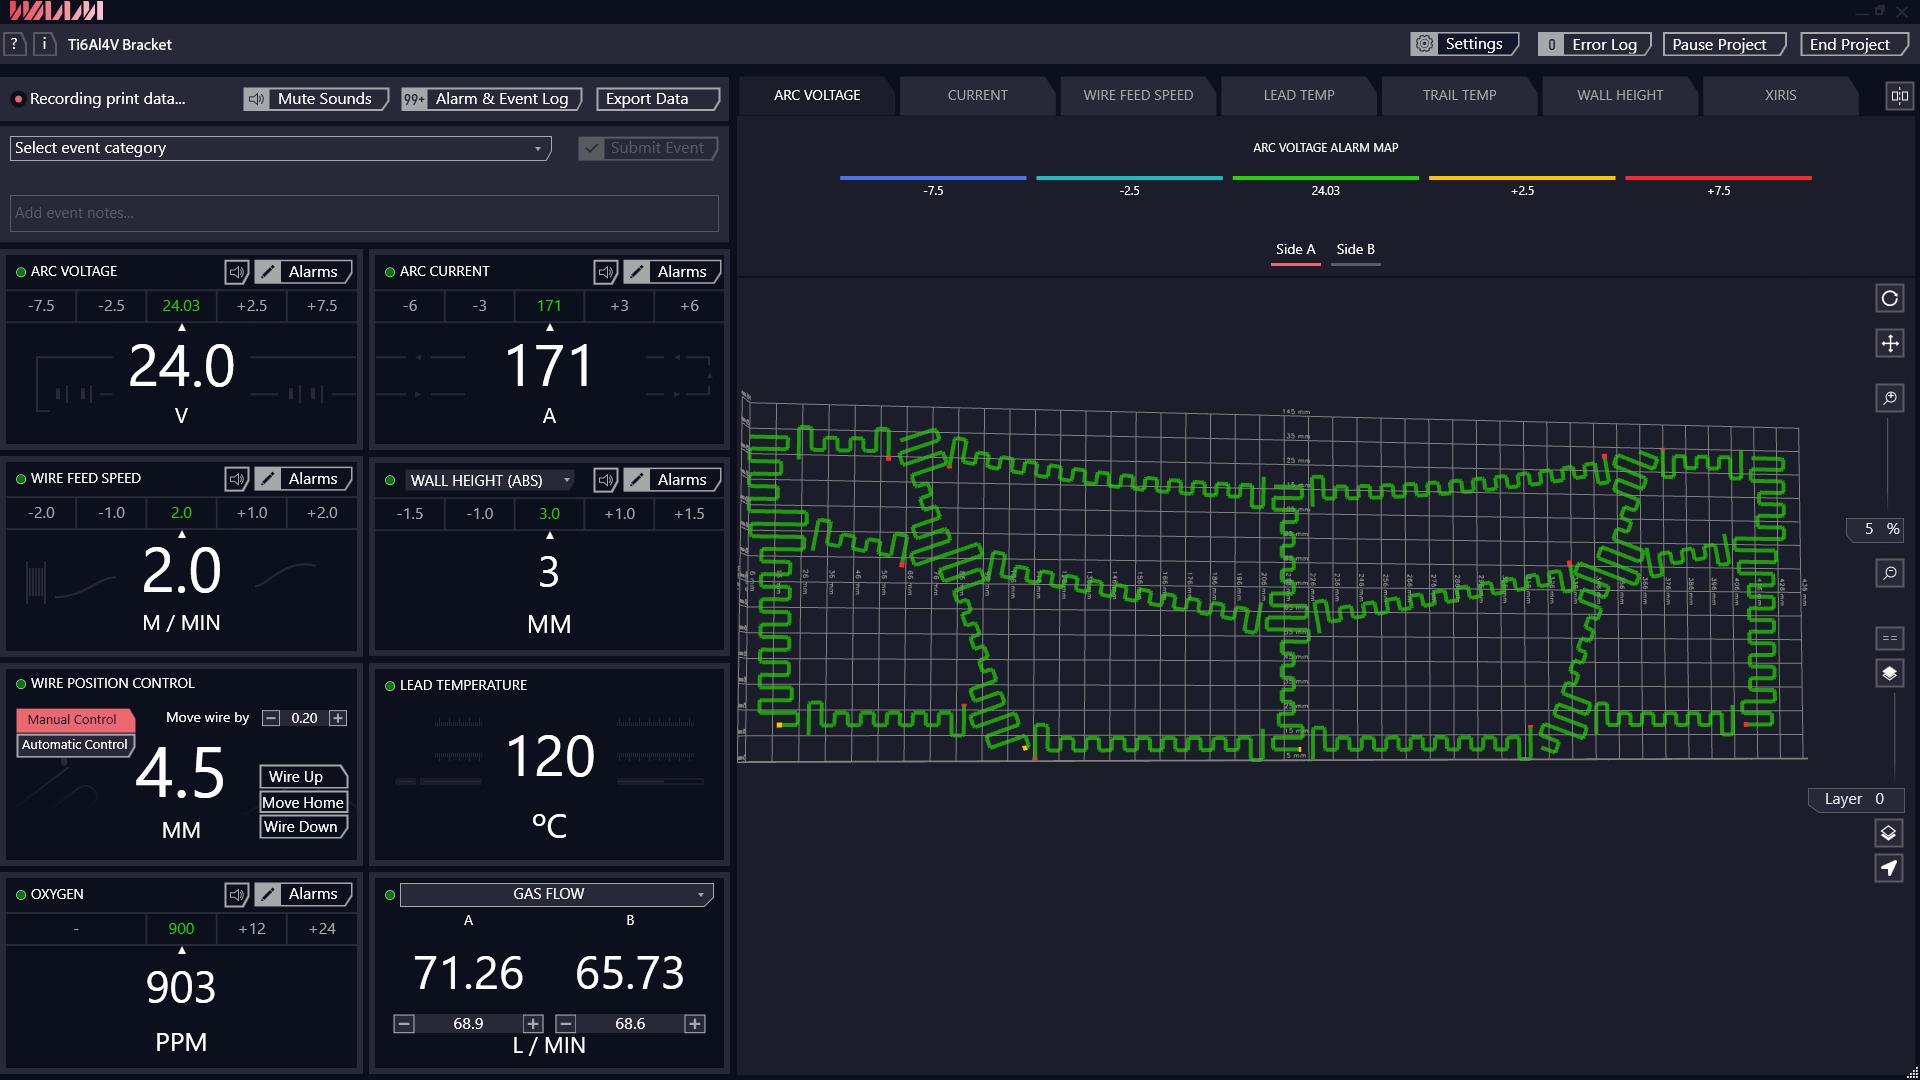Viewport: 1920px width, 1080px height.
Task: Open the Lead Temp tab
Action: pos(1298,96)
